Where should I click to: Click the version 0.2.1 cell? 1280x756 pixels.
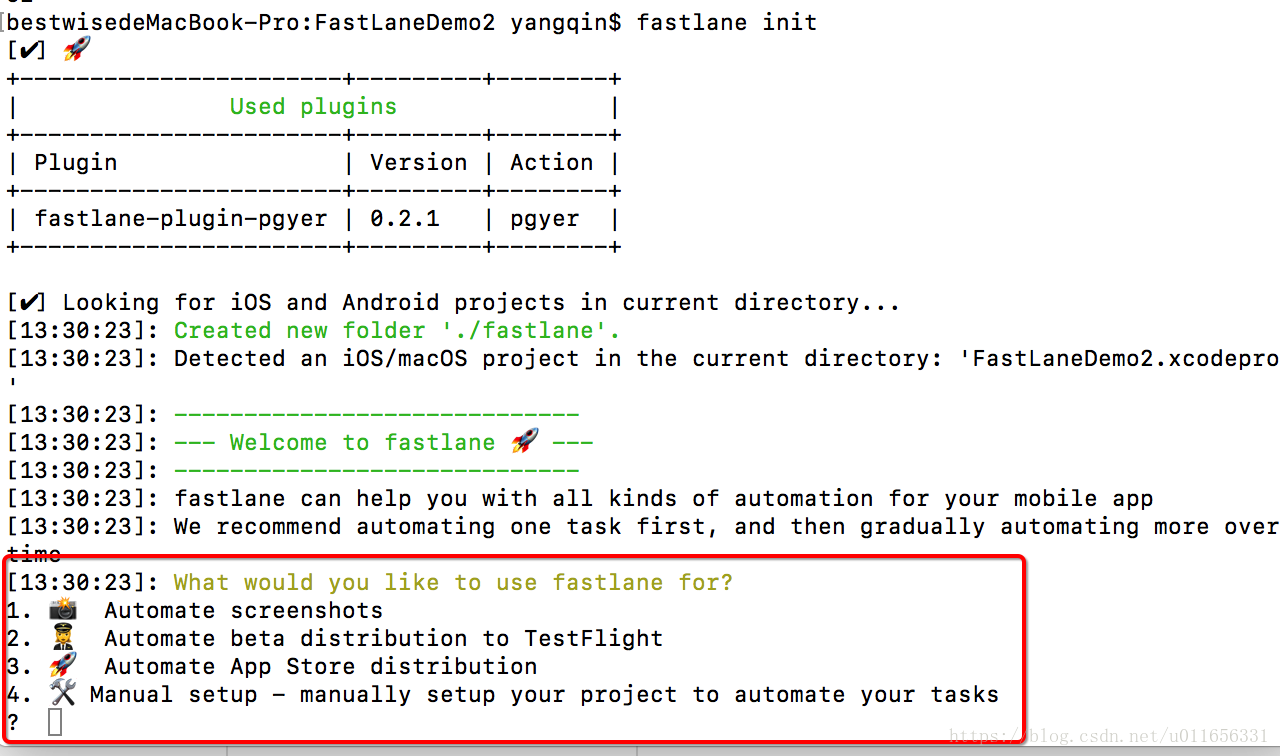405,218
